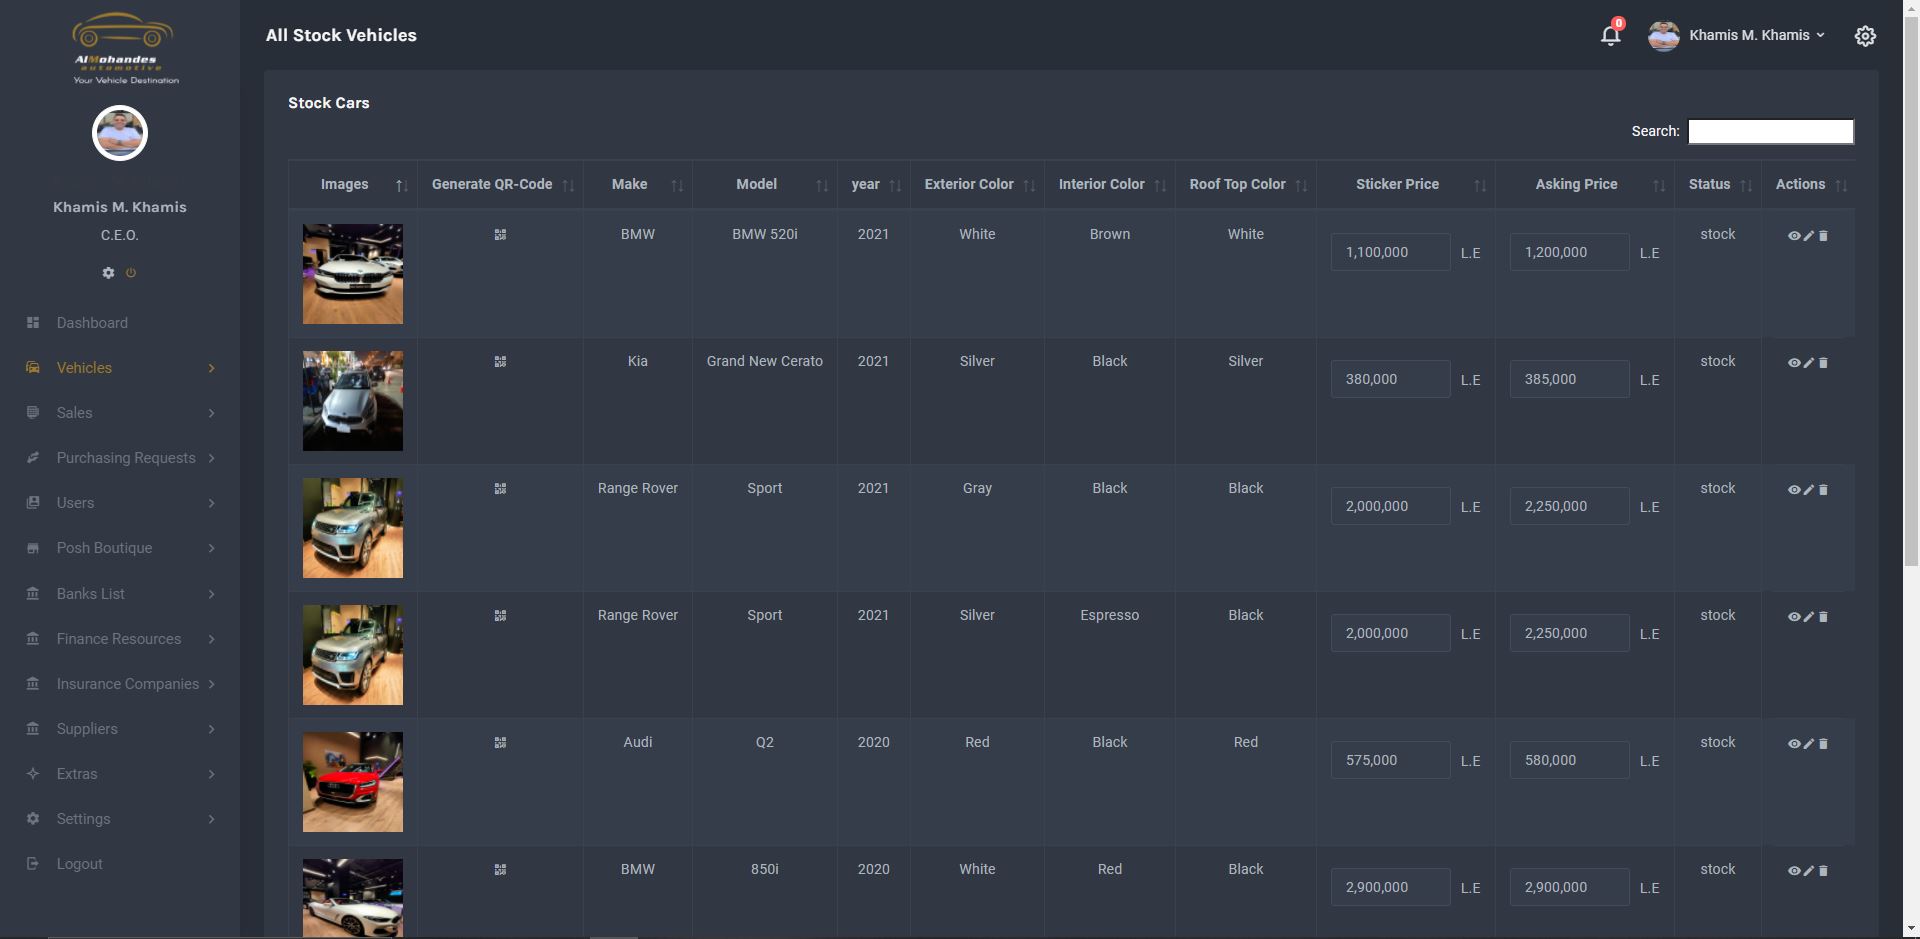Image resolution: width=1920 pixels, height=939 pixels.
Task: Delete the BMW 520i entry
Action: click(x=1823, y=236)
